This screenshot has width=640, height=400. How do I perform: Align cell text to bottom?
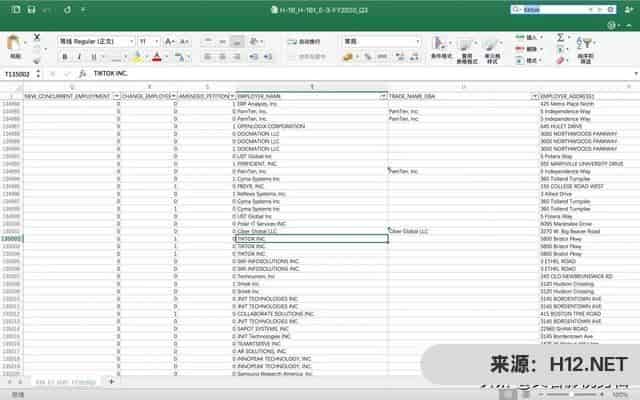[237, 41]
